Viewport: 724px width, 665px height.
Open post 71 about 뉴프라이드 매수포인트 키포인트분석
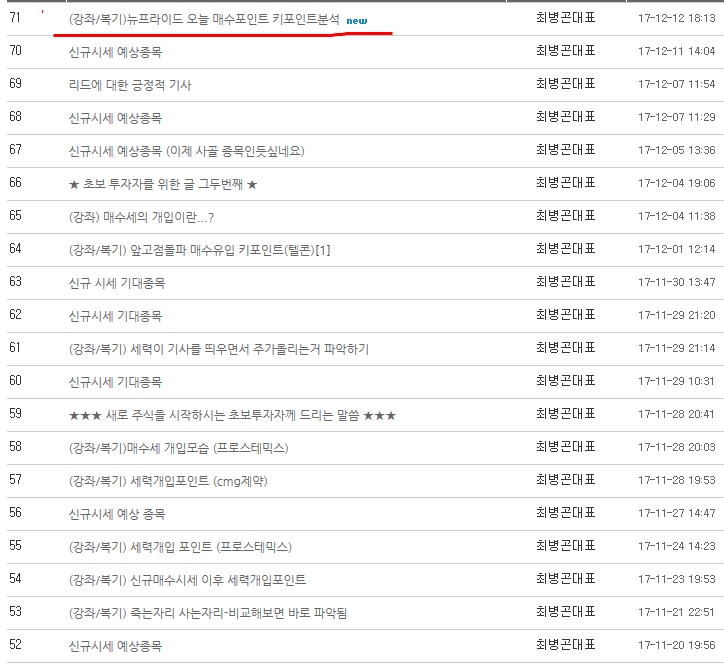point(204,19)
